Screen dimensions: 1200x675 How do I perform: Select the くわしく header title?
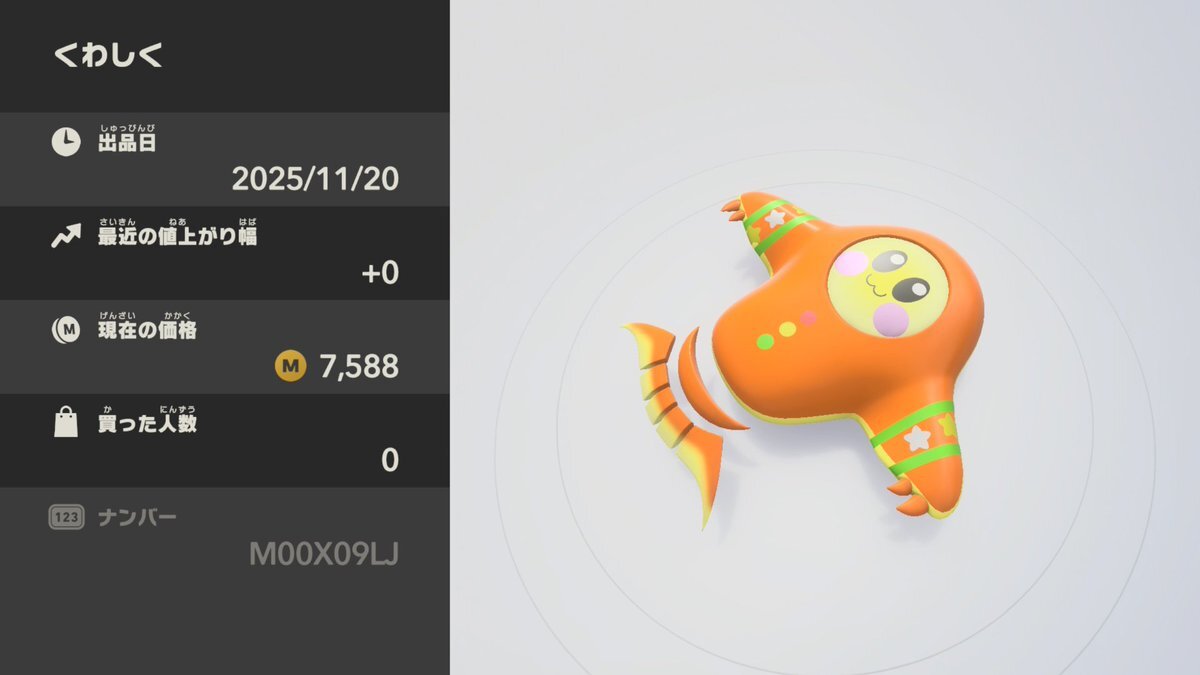(x=108, y=55)
